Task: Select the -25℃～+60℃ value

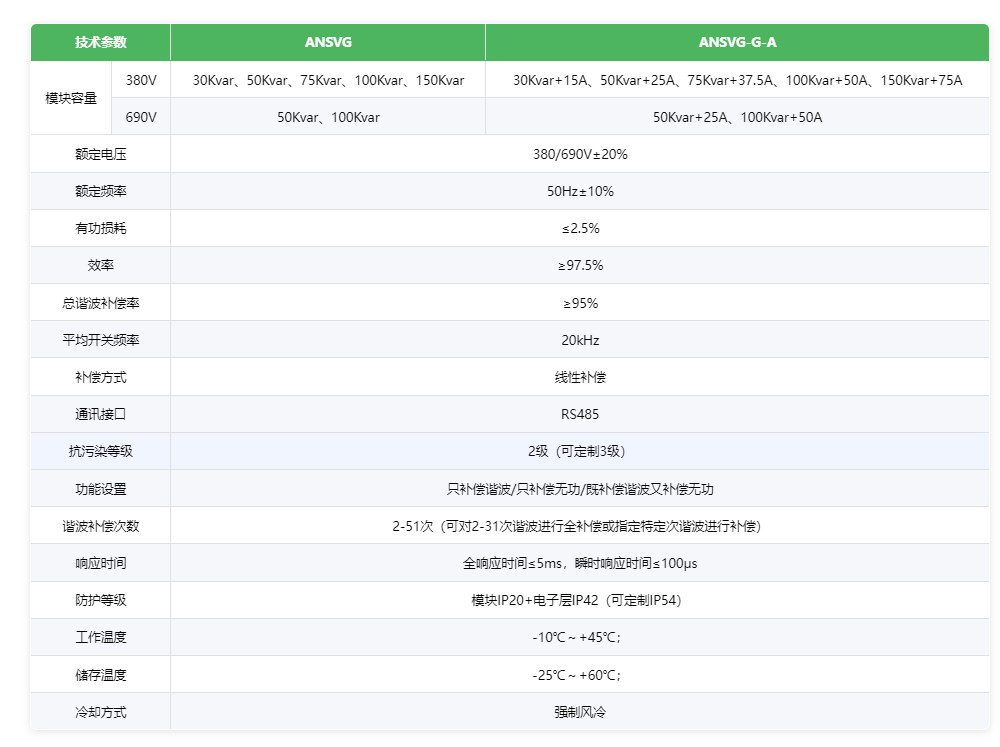Action: click(577, 675)
